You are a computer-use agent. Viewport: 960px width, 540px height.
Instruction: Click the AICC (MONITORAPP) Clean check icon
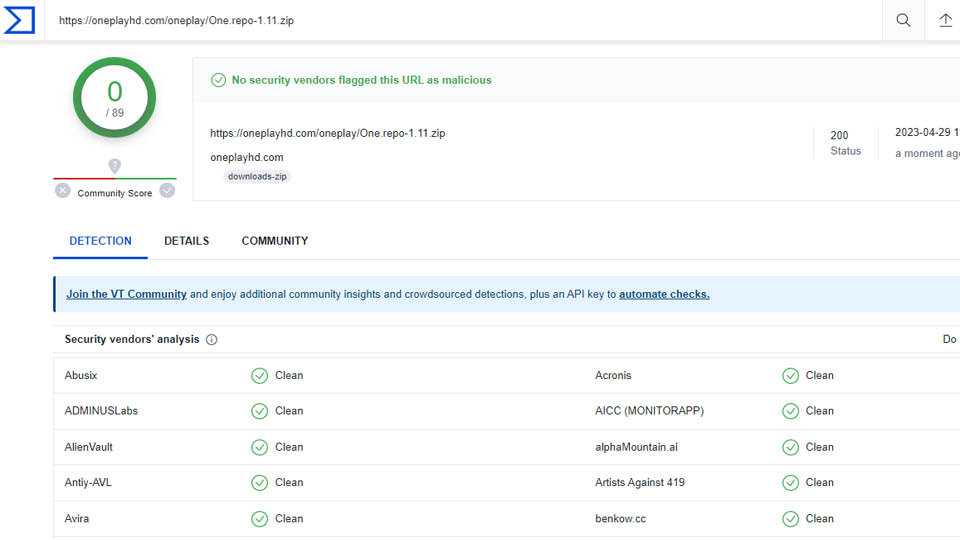tap(790, 411)
